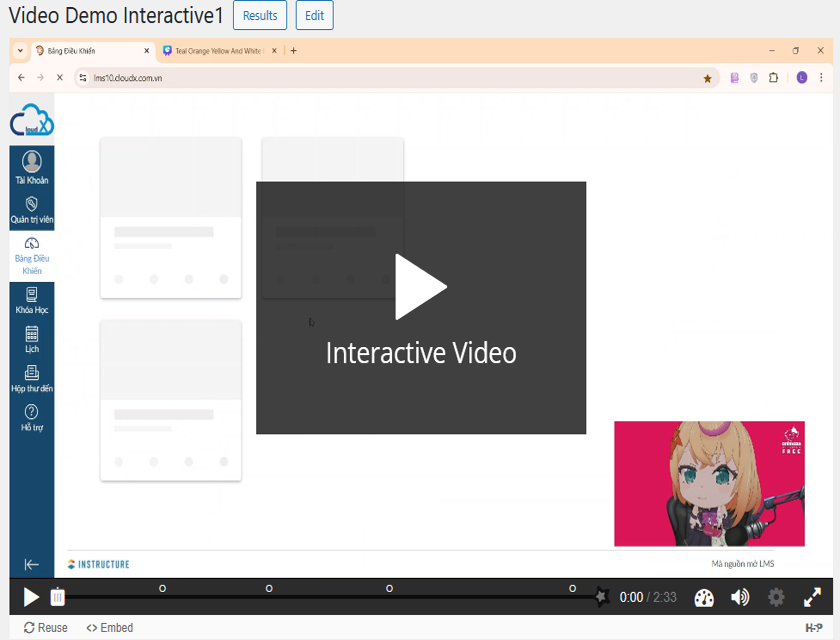Open Khóa Học courses from the sidebar
The width and height of the screenshot is (840, 640).
coord(32,300)
